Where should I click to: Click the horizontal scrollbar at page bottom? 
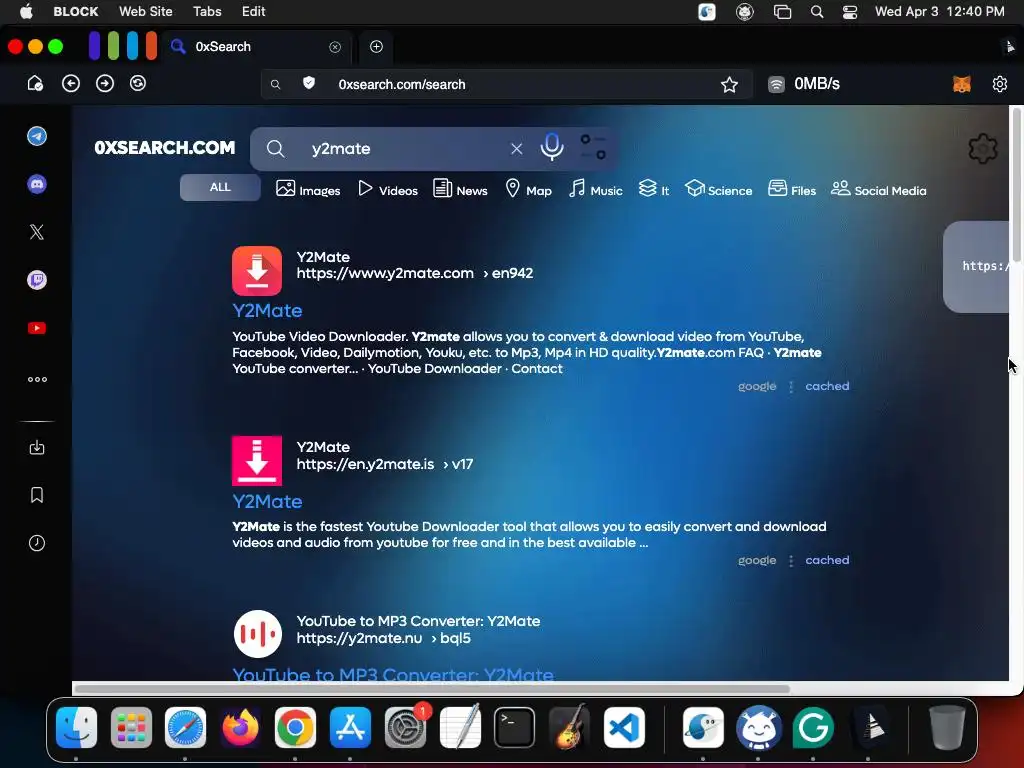coord(432,688)
